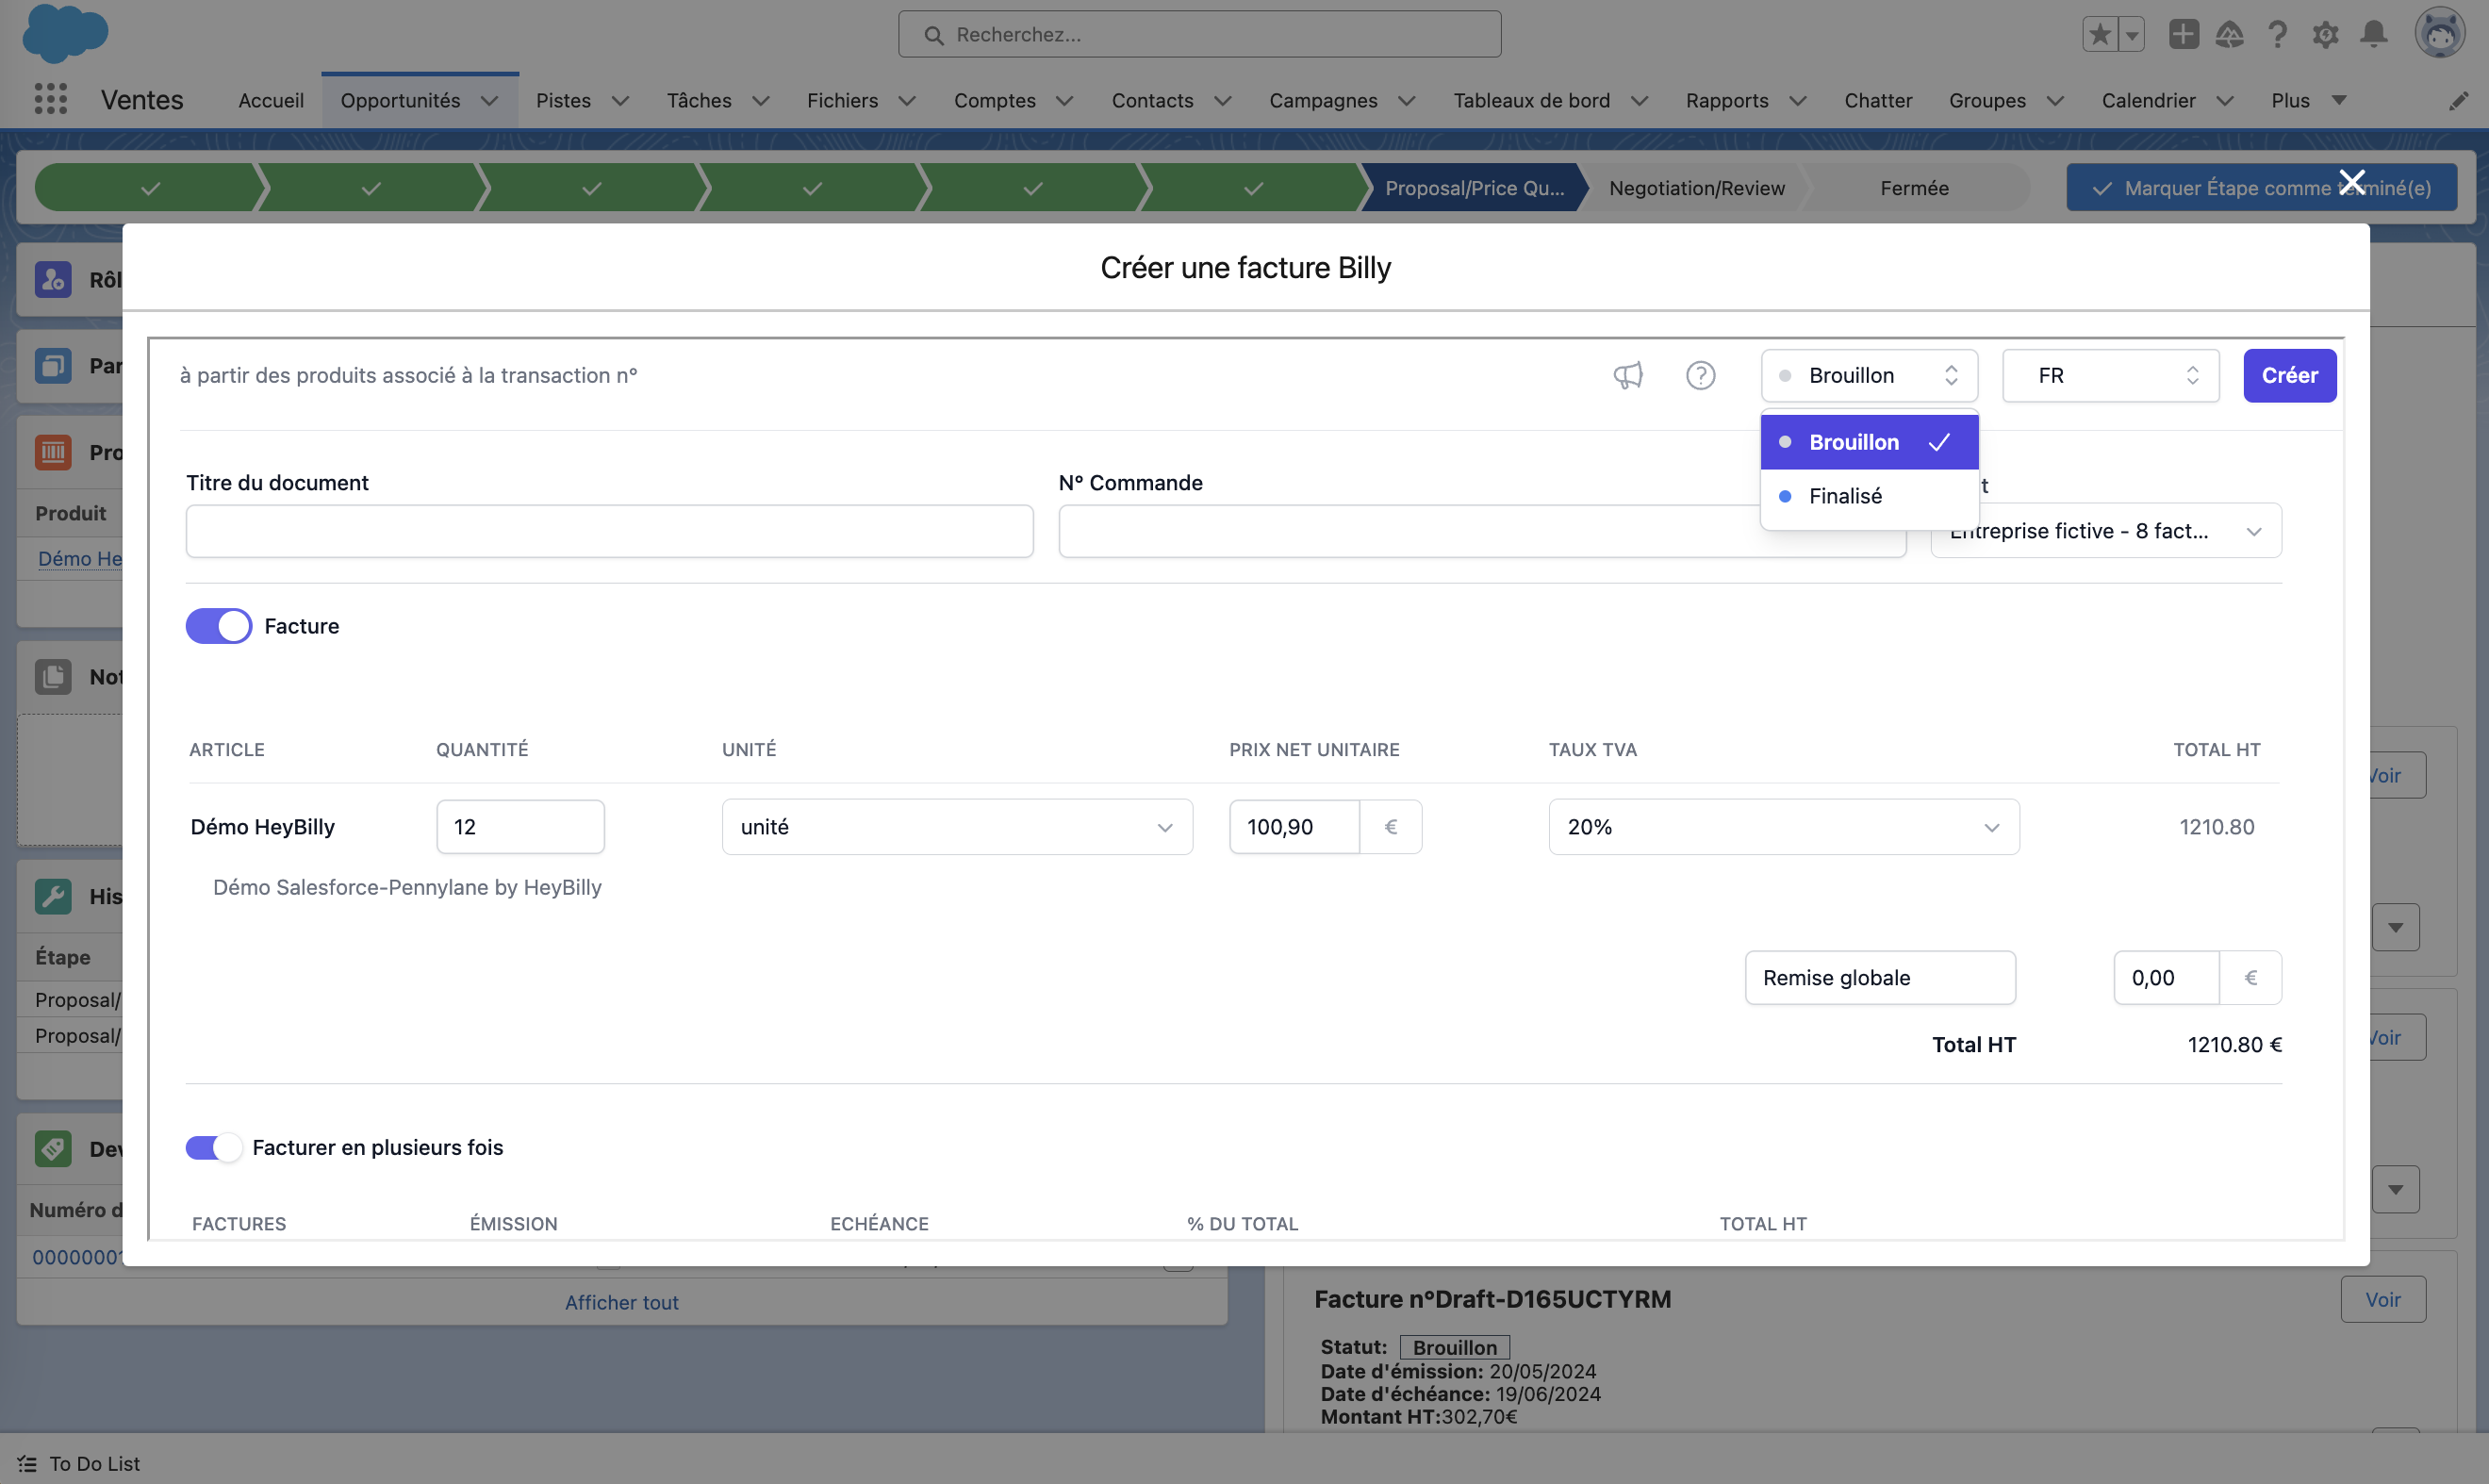Select the Finalisé status option

(x=1845, y=496)
